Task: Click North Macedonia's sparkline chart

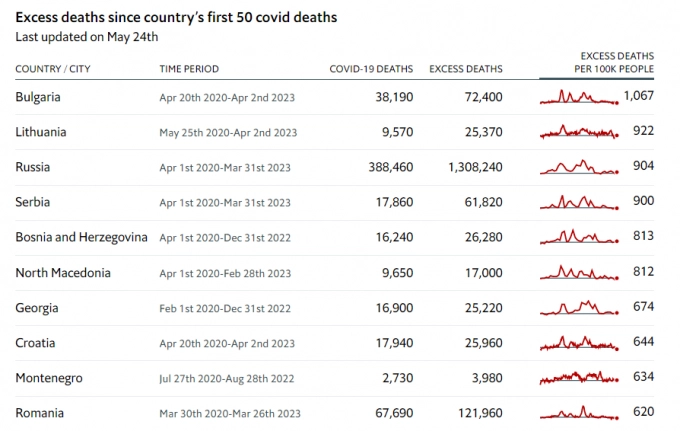Action: pyautogui.click(x=579, y=272)
